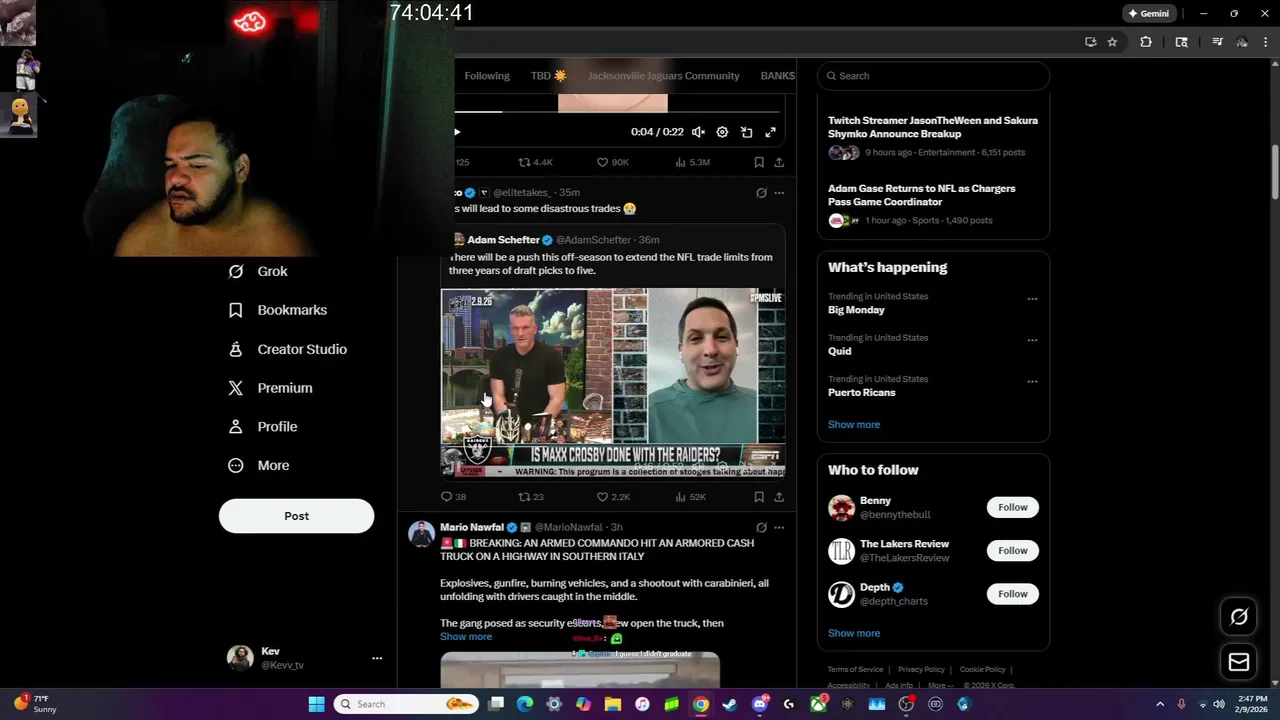The height and width of the screenshot is (720, 1280).
Task: Reply to the elitetakes_ post with 38 replies
Action: pos(453,497)
